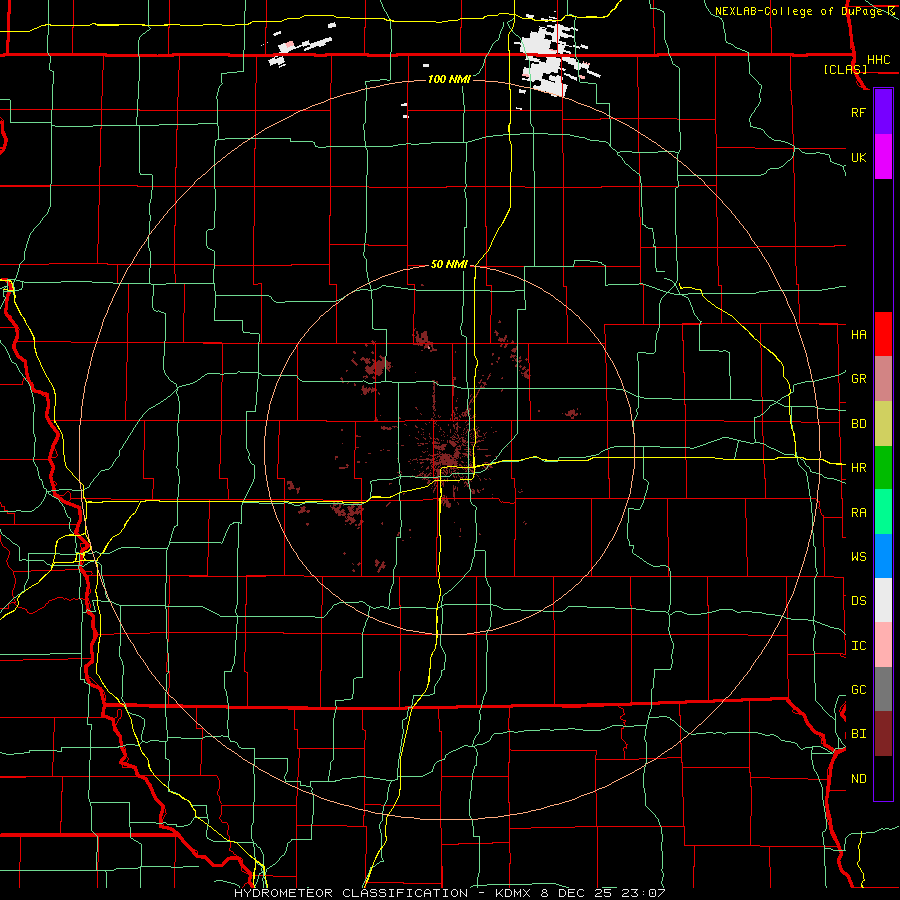Viewport: 900px width, 900px height.
Task: Click the DS legend label
Action: (858, 601)
